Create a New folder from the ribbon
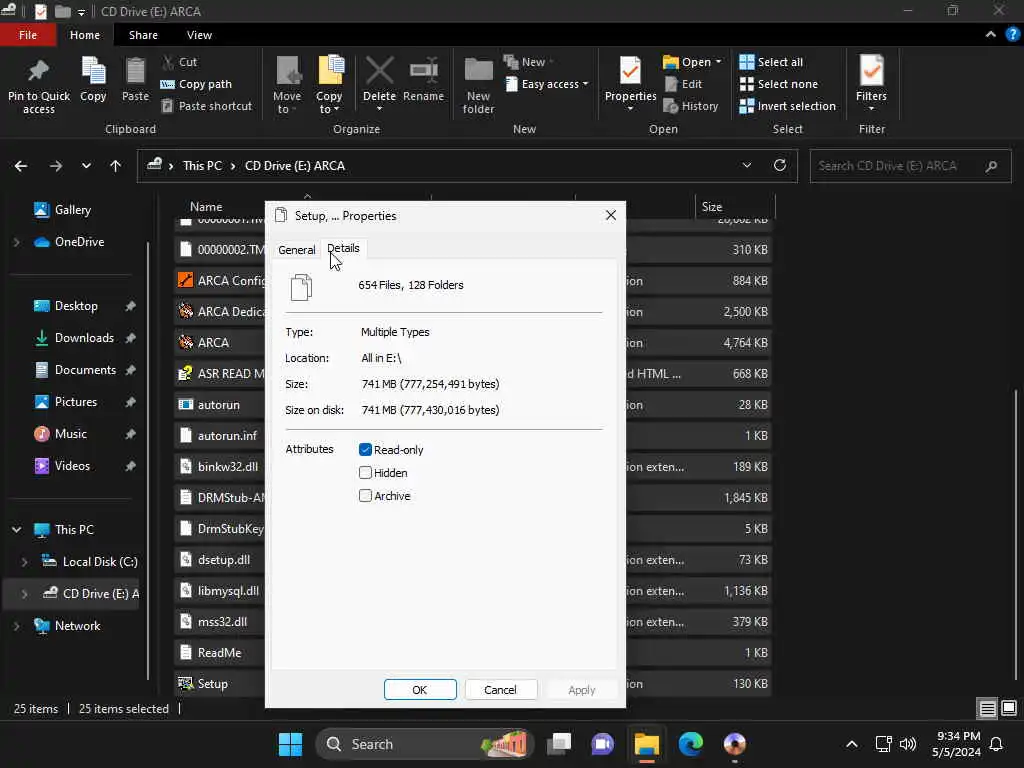This screenshot has width=1024, height=768. point(478,86)
